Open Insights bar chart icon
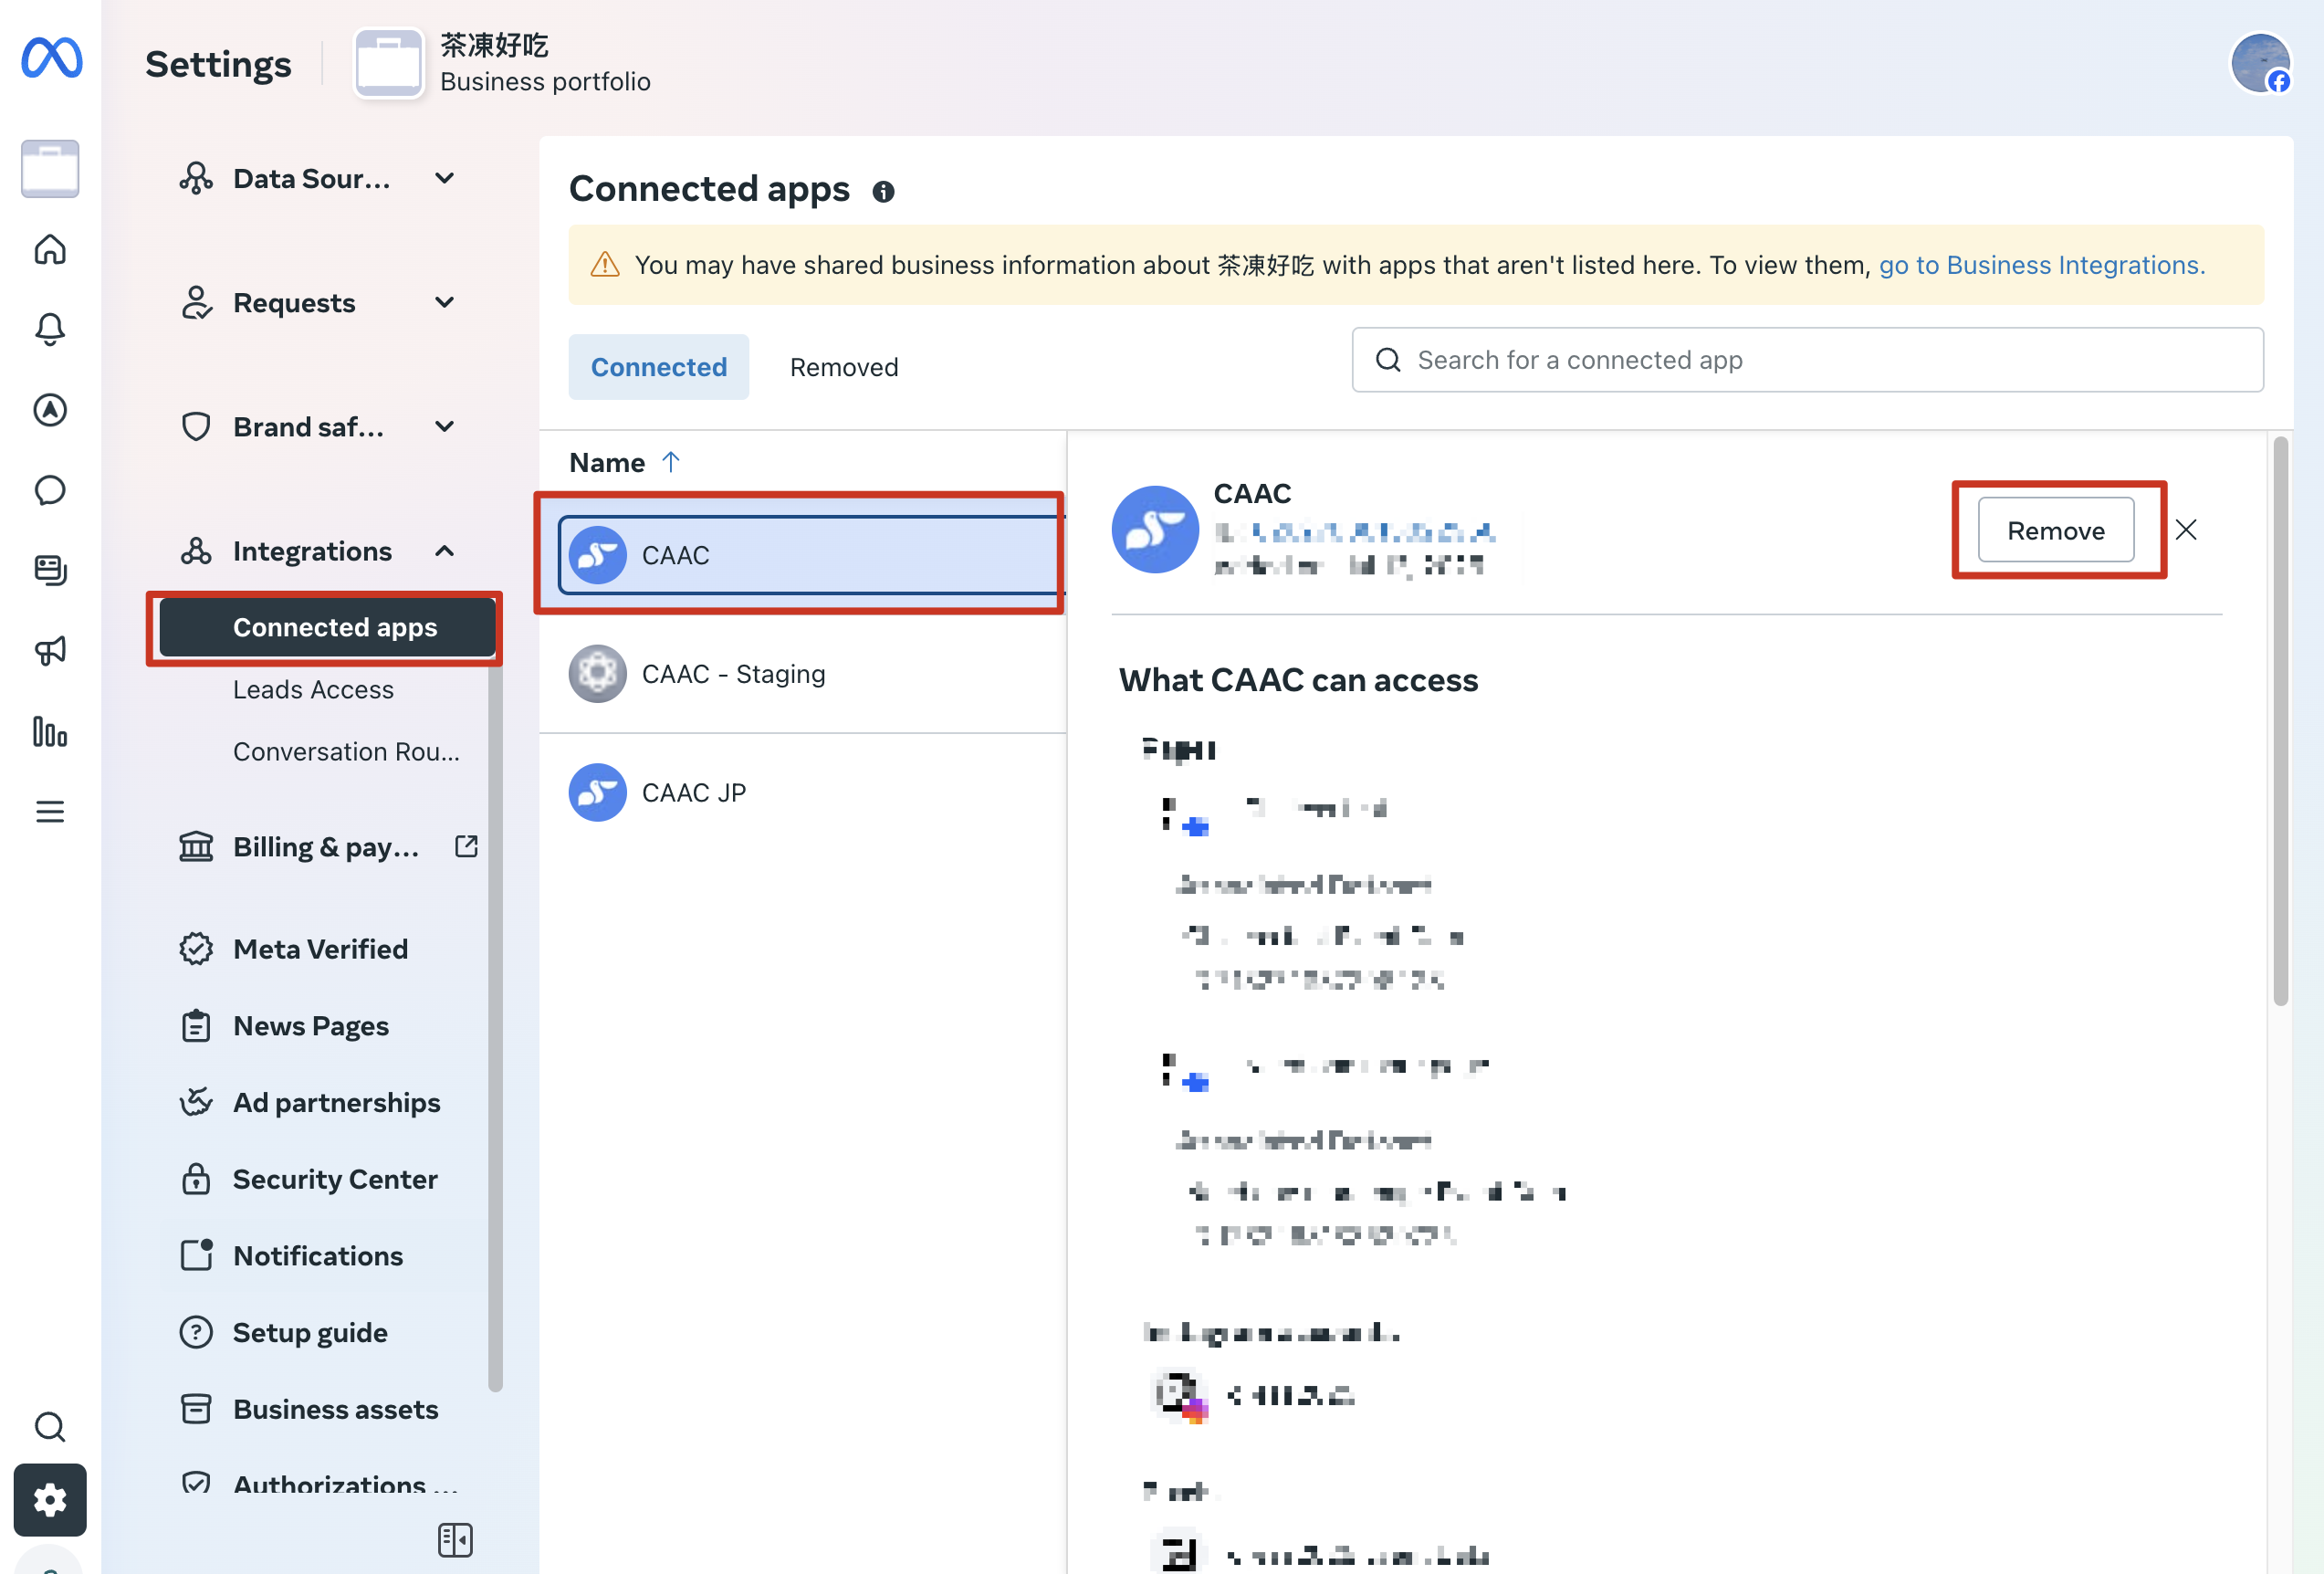This screenshot has width=2324, height=1574. (x=50, y=732)
